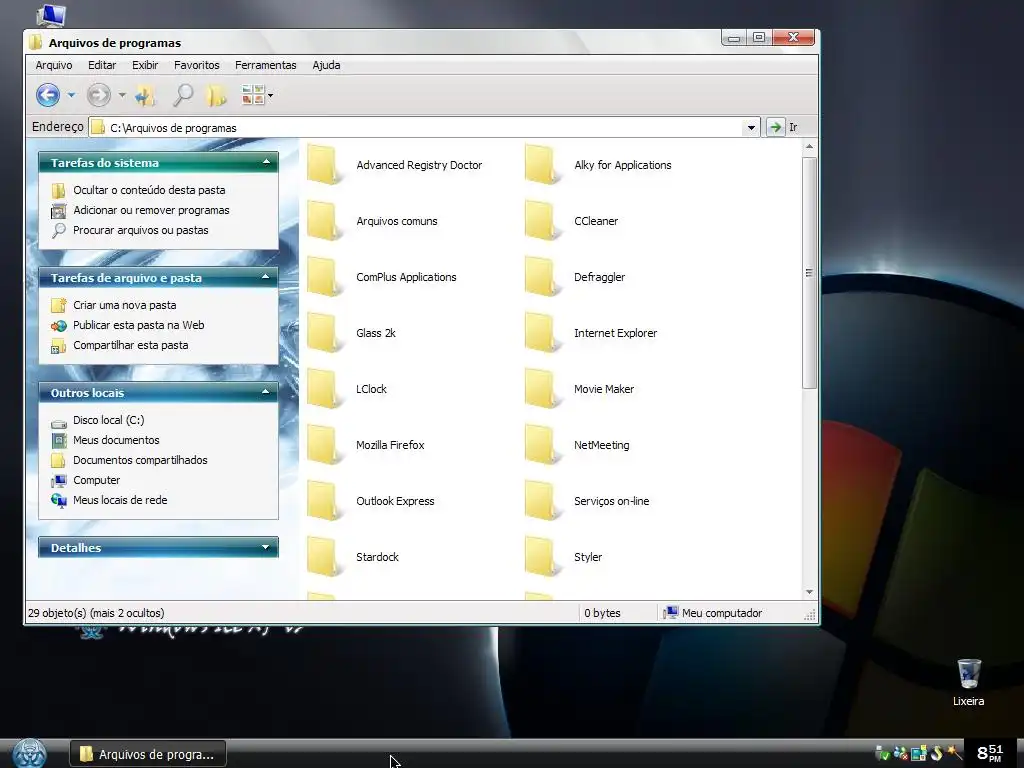Screen dimensions: 1024x768
Task: Toggle the Folders pane toolbar icon
Action: tap(216, 95)
